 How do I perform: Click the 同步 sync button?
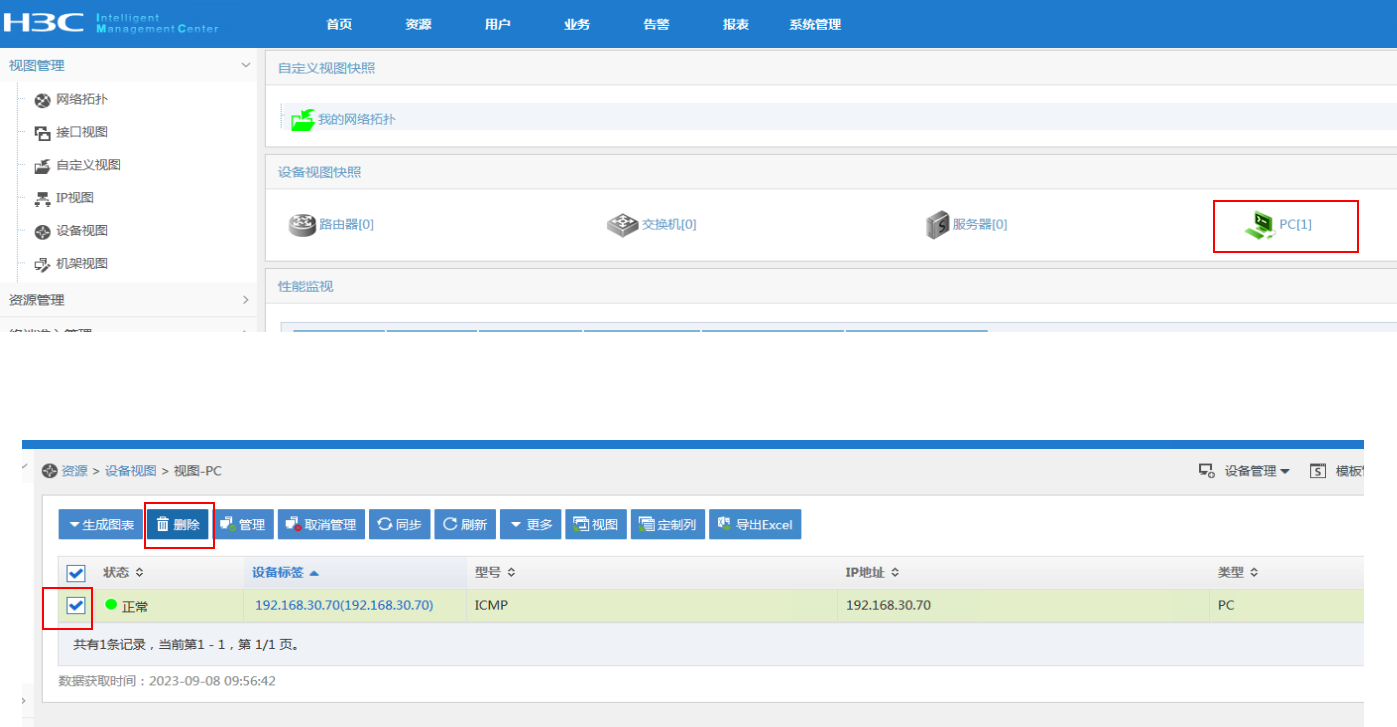pos(399,525)
